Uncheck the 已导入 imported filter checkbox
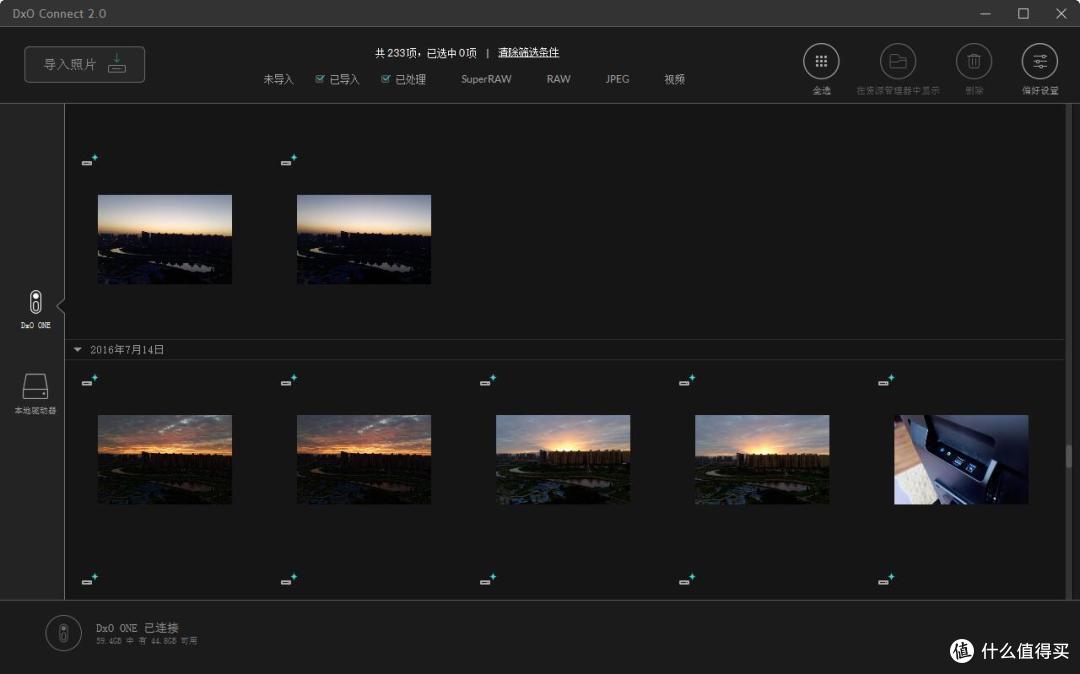Screen dimensions: 1080x674 [x=320, y=79]
